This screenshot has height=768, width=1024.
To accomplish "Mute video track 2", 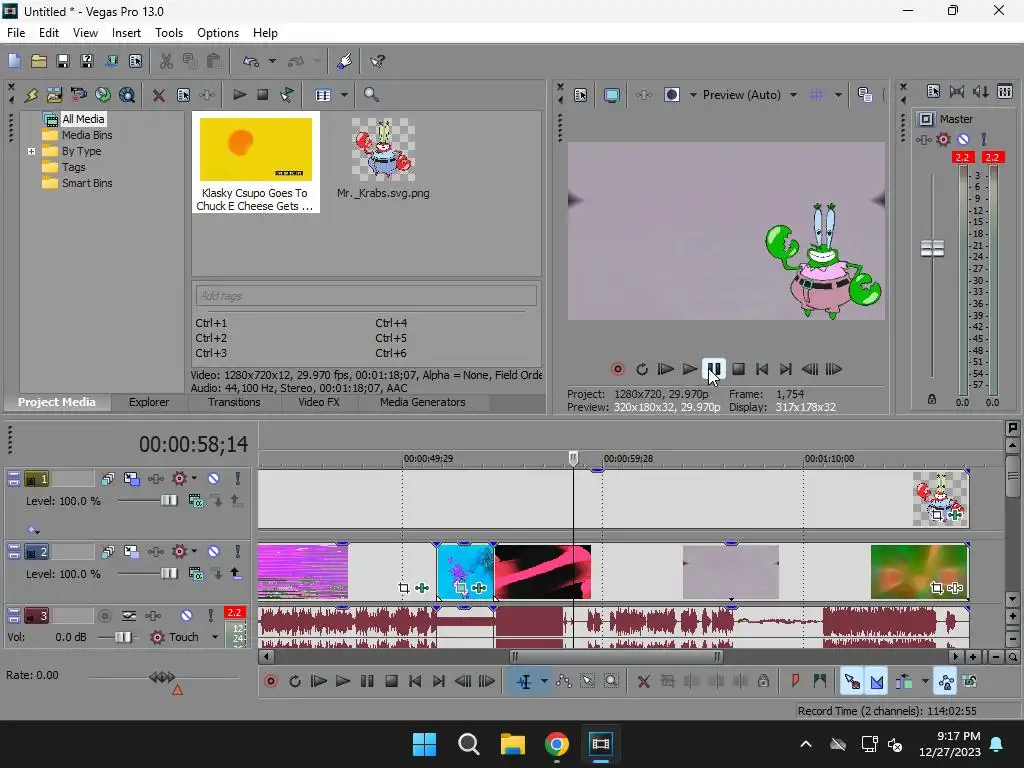I will click(x=214, y=552).
